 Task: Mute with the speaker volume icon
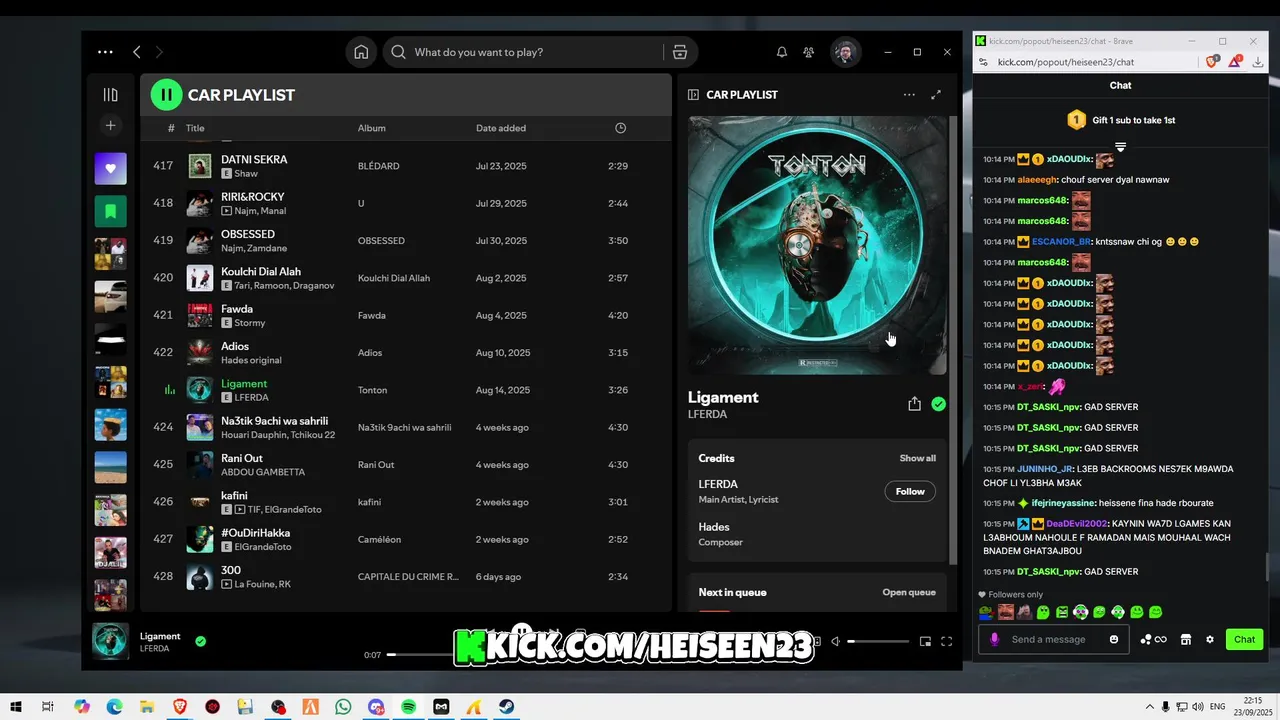tap(836, 641)
